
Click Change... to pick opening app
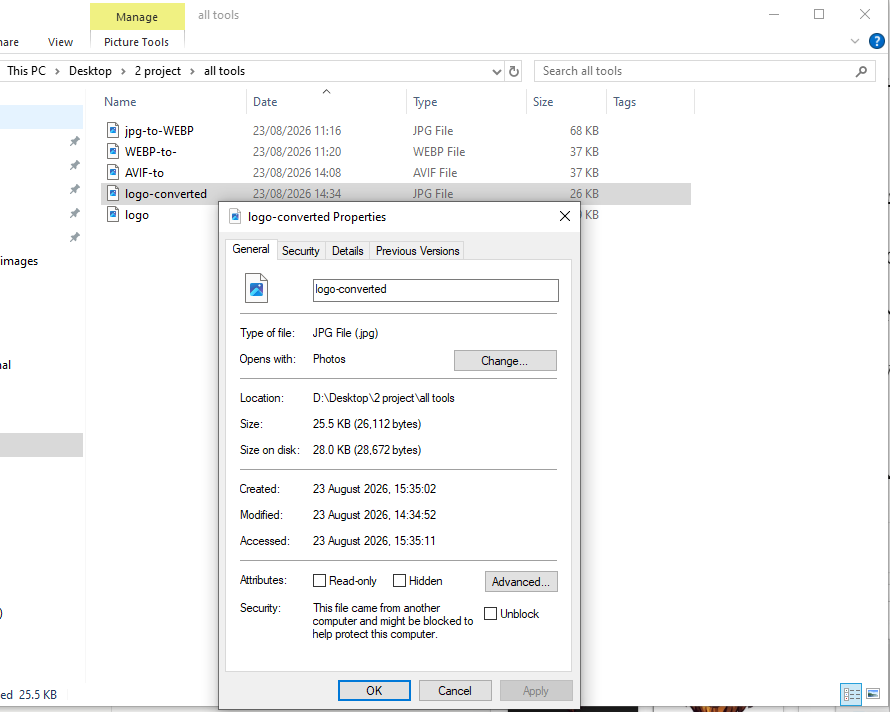(x=505, y=361)
